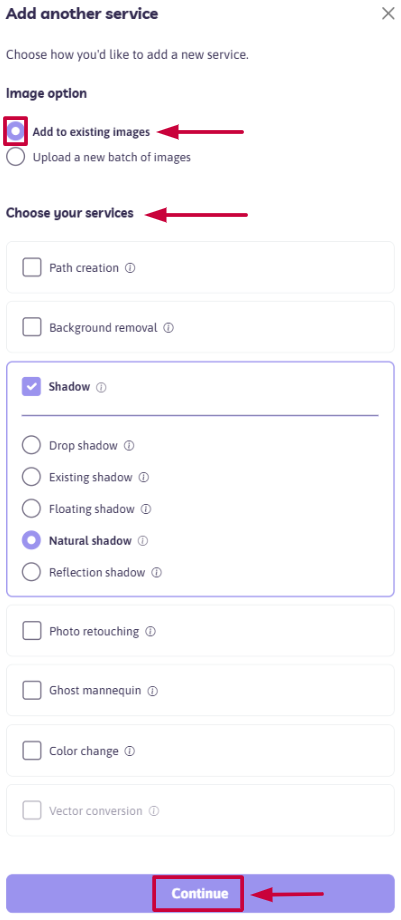Uncheck the Shadow service checkbox
Viewport: 401px width, 920px height.
coord(32,387)
